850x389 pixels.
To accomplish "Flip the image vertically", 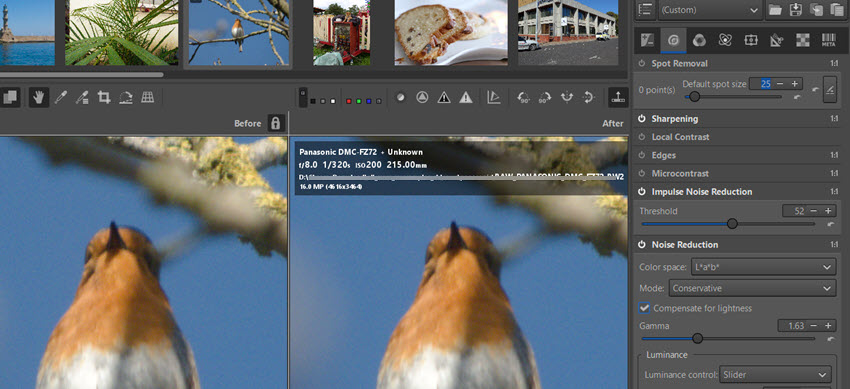I will click(x=588, y=98).
